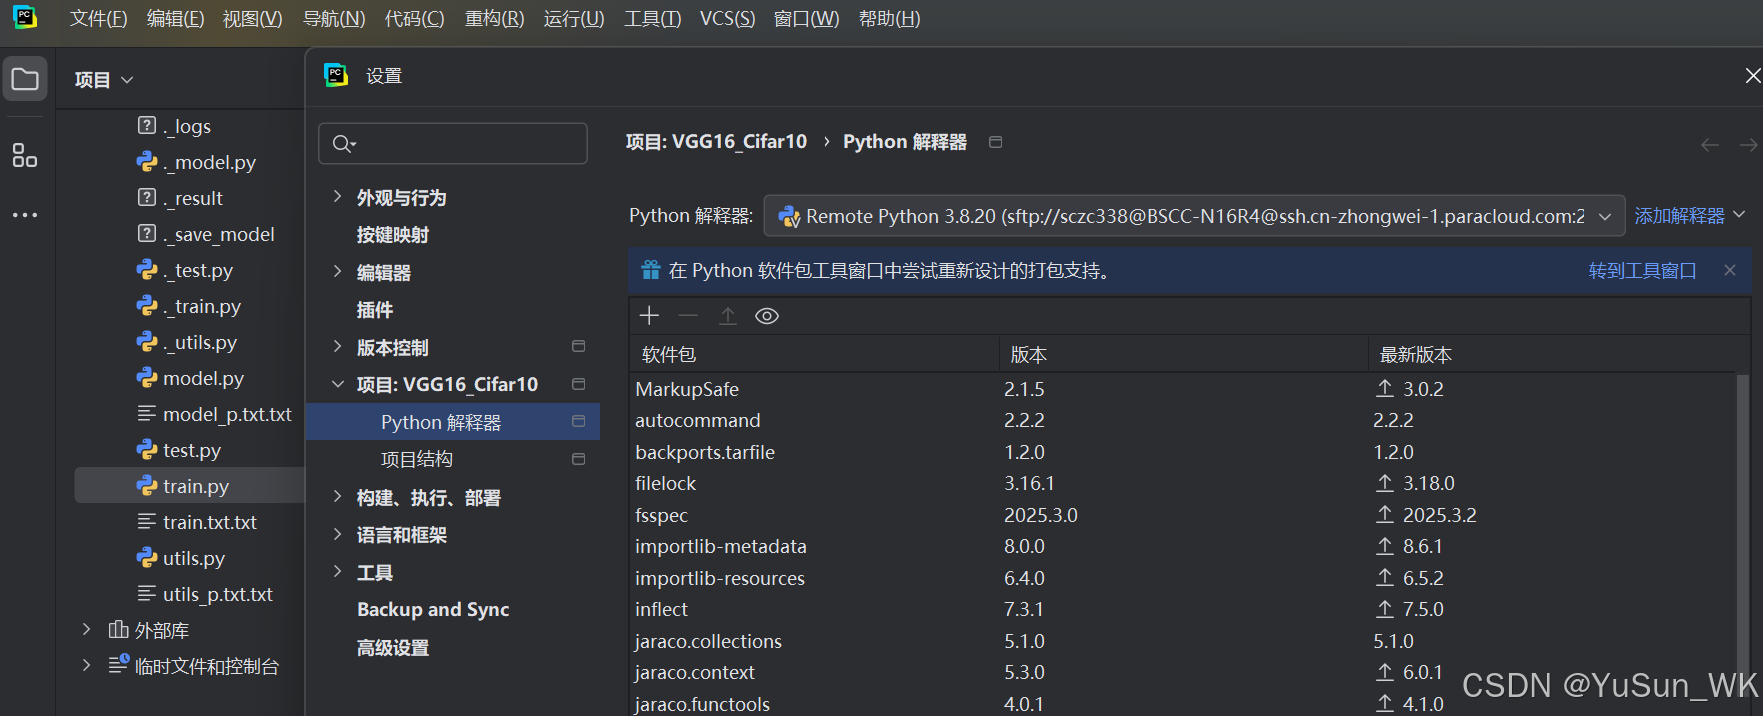The height and width of the screenshot is (716, 1763).
Task: Click the minus icon to uninstall package
Action: [688, 316]
